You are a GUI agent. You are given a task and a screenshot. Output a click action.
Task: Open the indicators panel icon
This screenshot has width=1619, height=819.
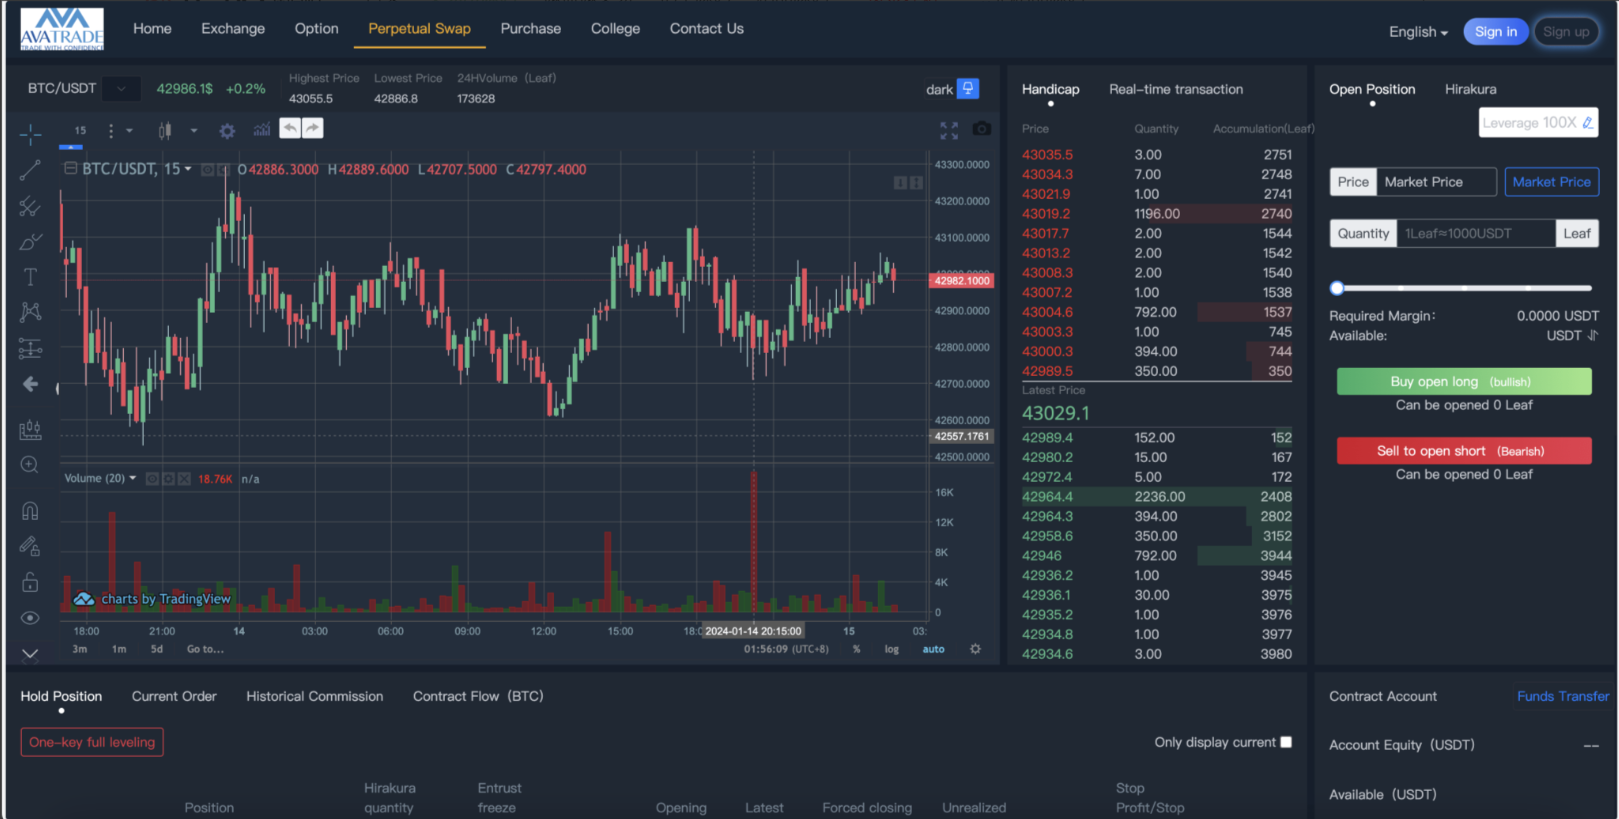point(262,130)
